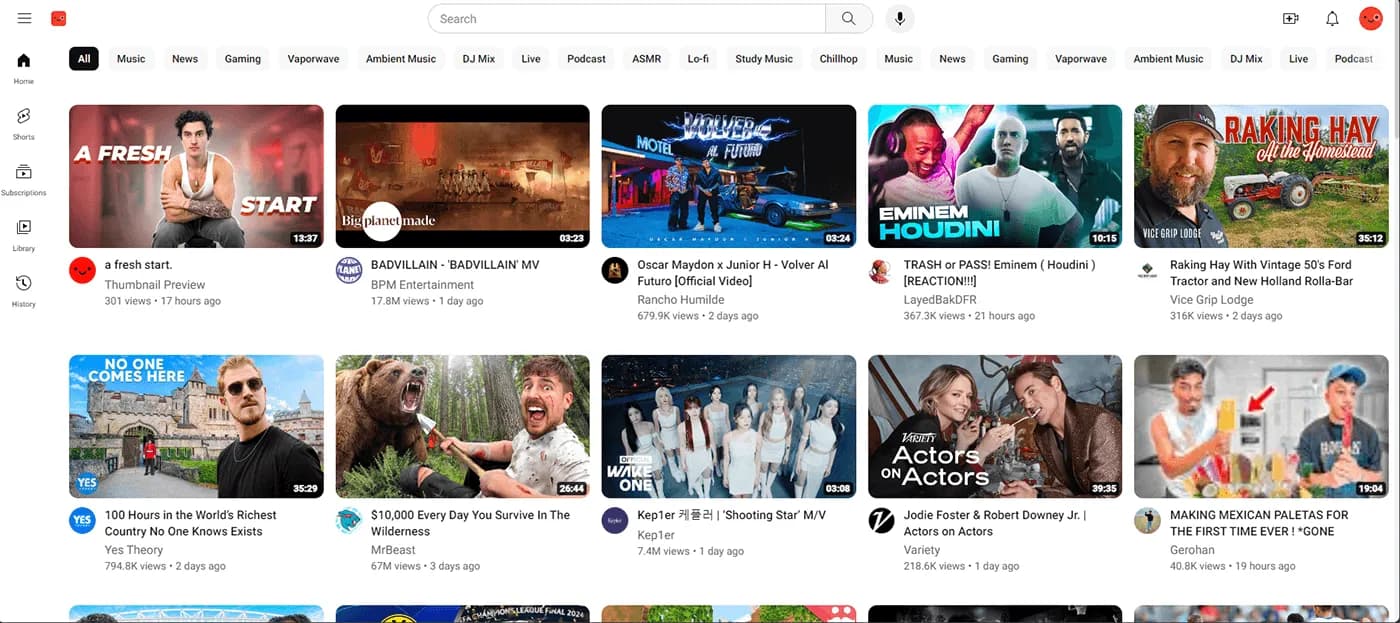The width and height of the screenshot is (1400, 623).
Task: Open Library from the sidebar
Action: tap(24, 235)
